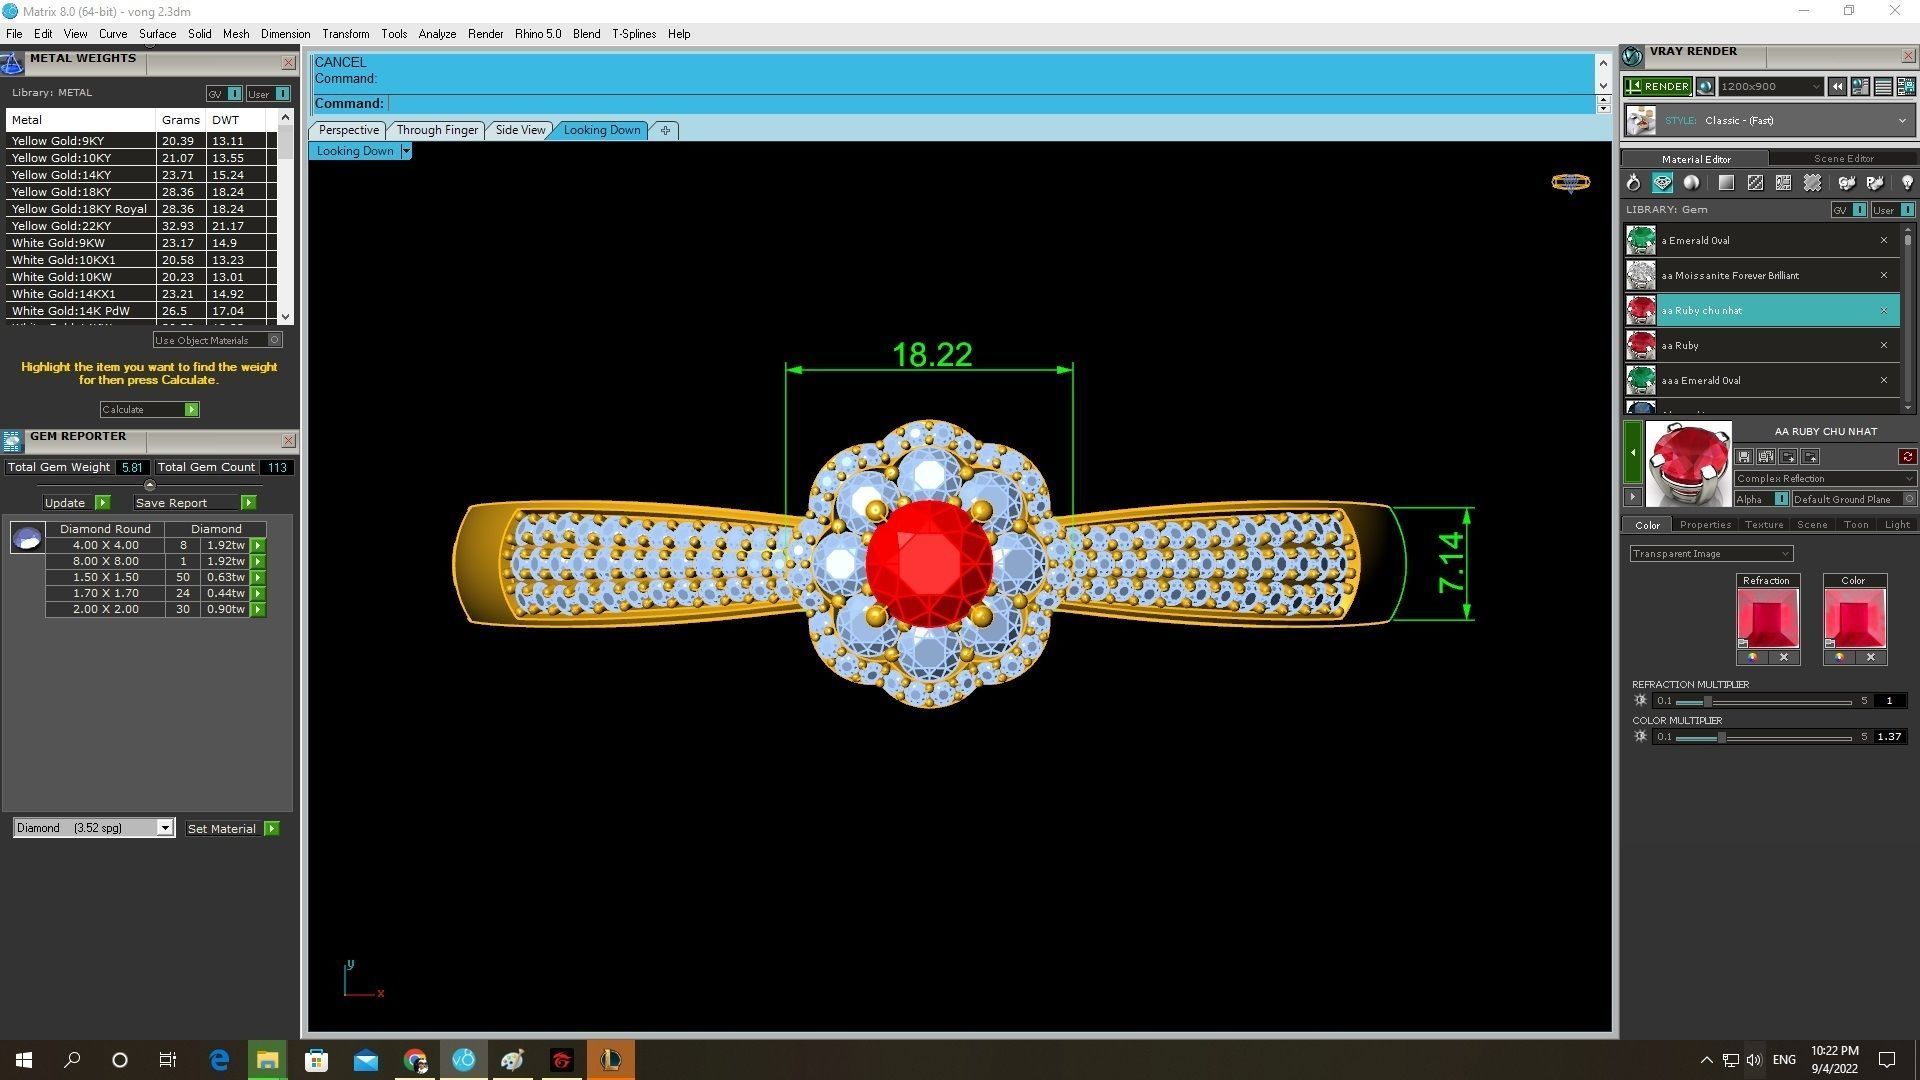Open the V-Ray logo panel icon
The width and height of the screenshot is (1920, 1080).
pos(1632,56)
